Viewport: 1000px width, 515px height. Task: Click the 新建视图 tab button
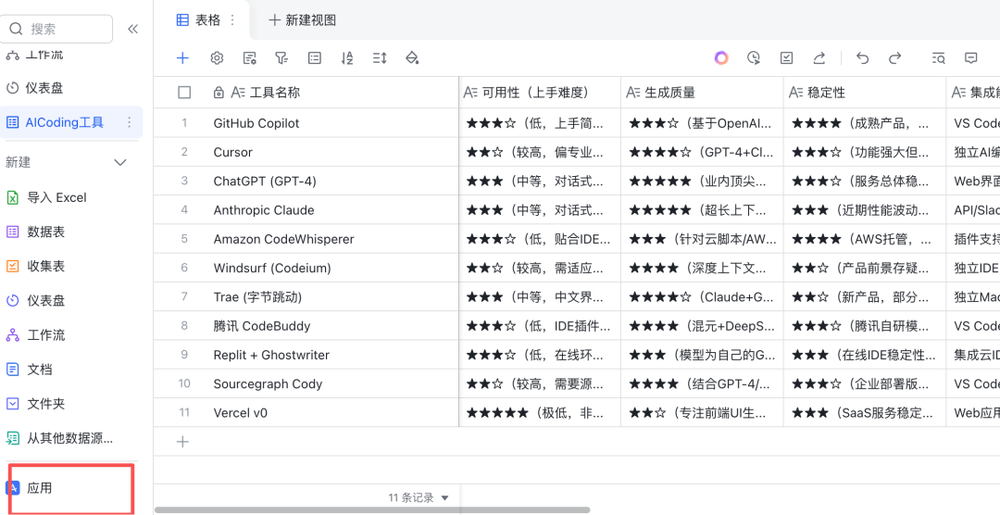pos(302,20)
